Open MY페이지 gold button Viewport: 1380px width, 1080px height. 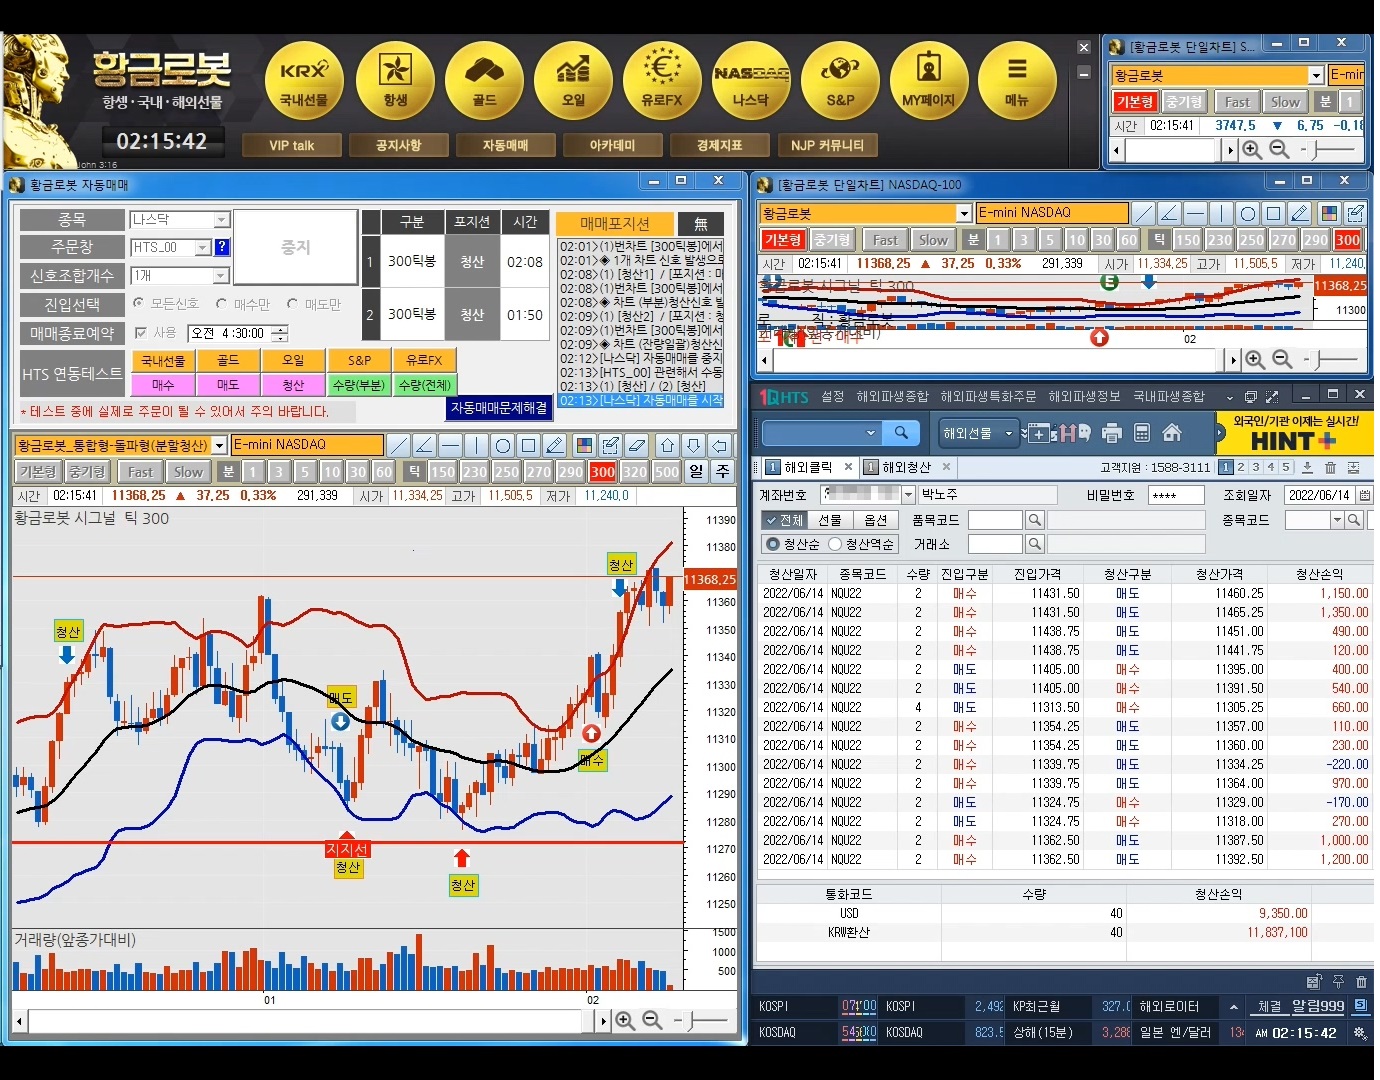coord(929,82)
